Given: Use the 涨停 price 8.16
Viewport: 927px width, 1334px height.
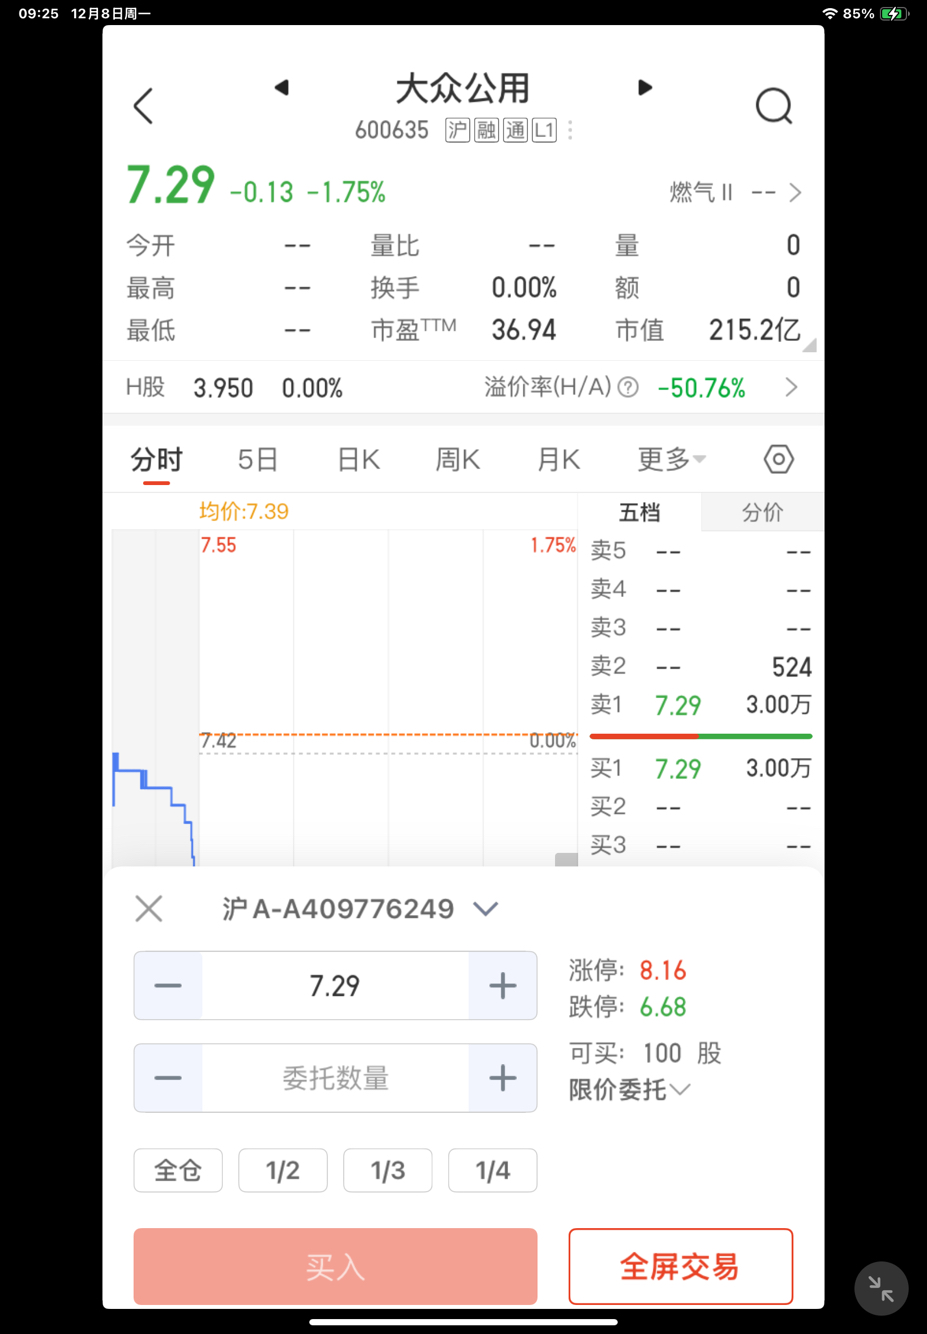Looking at the screenshot, I should click(663, 970).
